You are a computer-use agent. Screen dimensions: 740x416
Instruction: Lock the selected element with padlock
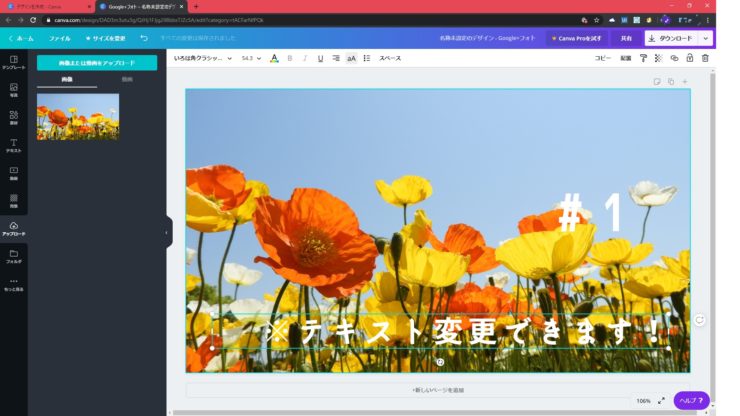click(690, 58)
